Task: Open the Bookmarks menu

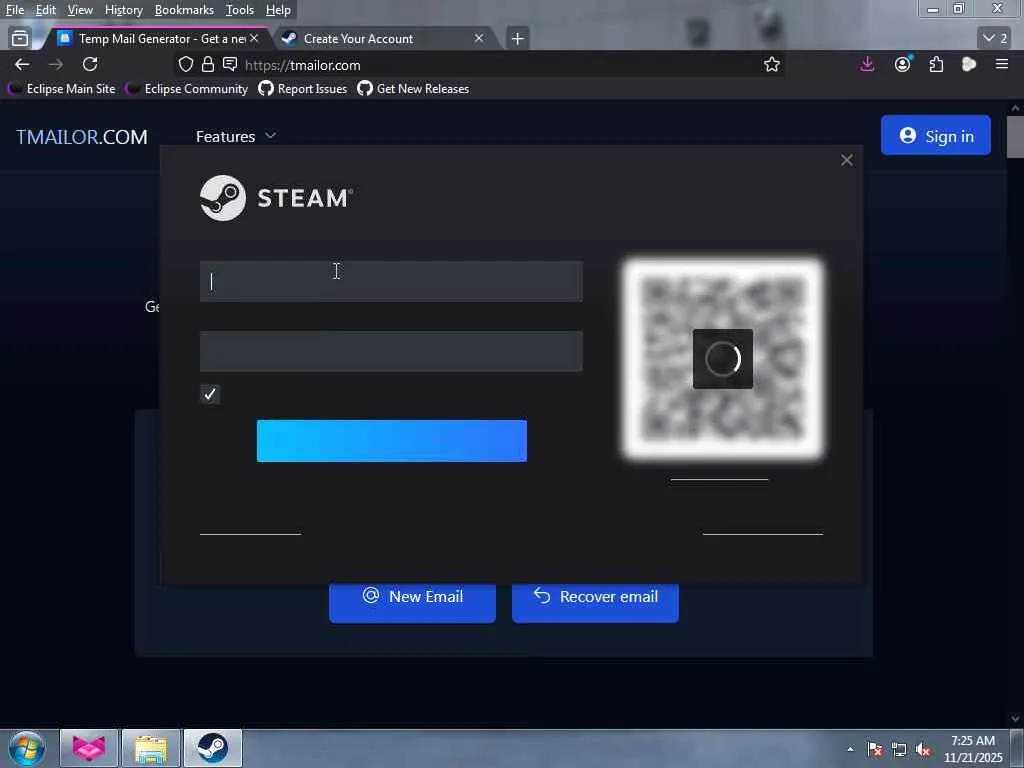Action: [x=184, y=10]
